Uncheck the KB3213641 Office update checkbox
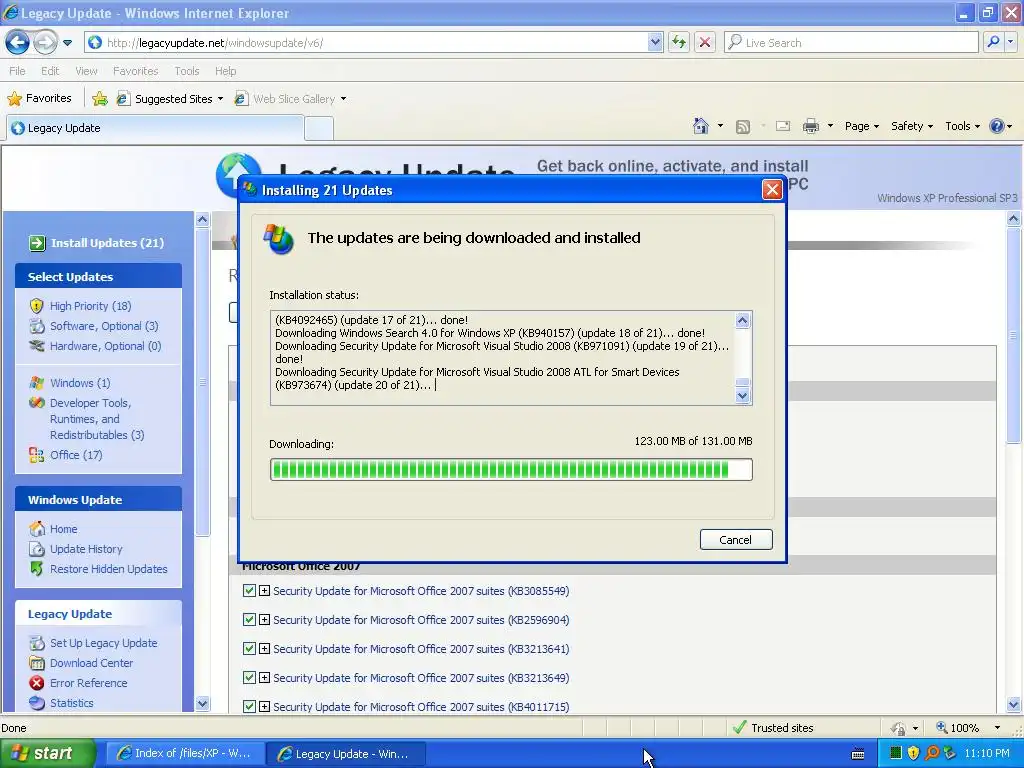 249,648
